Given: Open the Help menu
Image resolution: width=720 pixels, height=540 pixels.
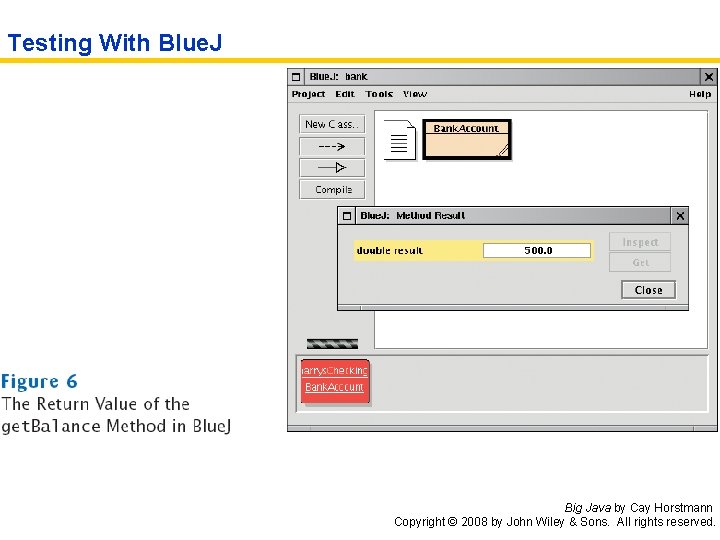Looking at the screenshot, I should click(700, 94).
